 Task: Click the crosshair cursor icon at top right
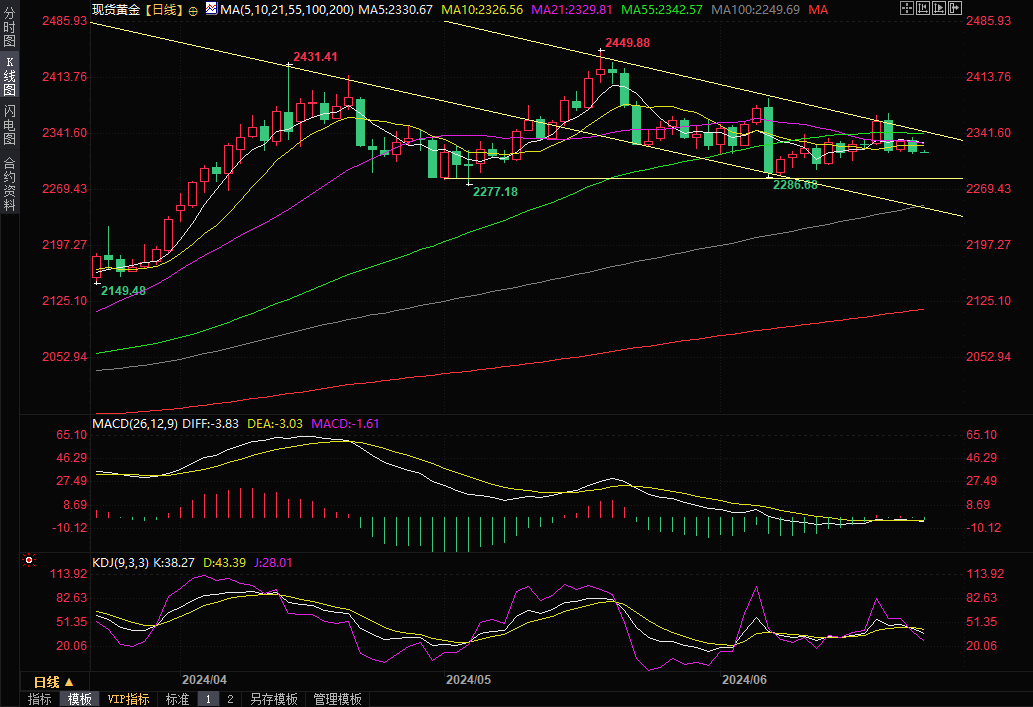907,8
